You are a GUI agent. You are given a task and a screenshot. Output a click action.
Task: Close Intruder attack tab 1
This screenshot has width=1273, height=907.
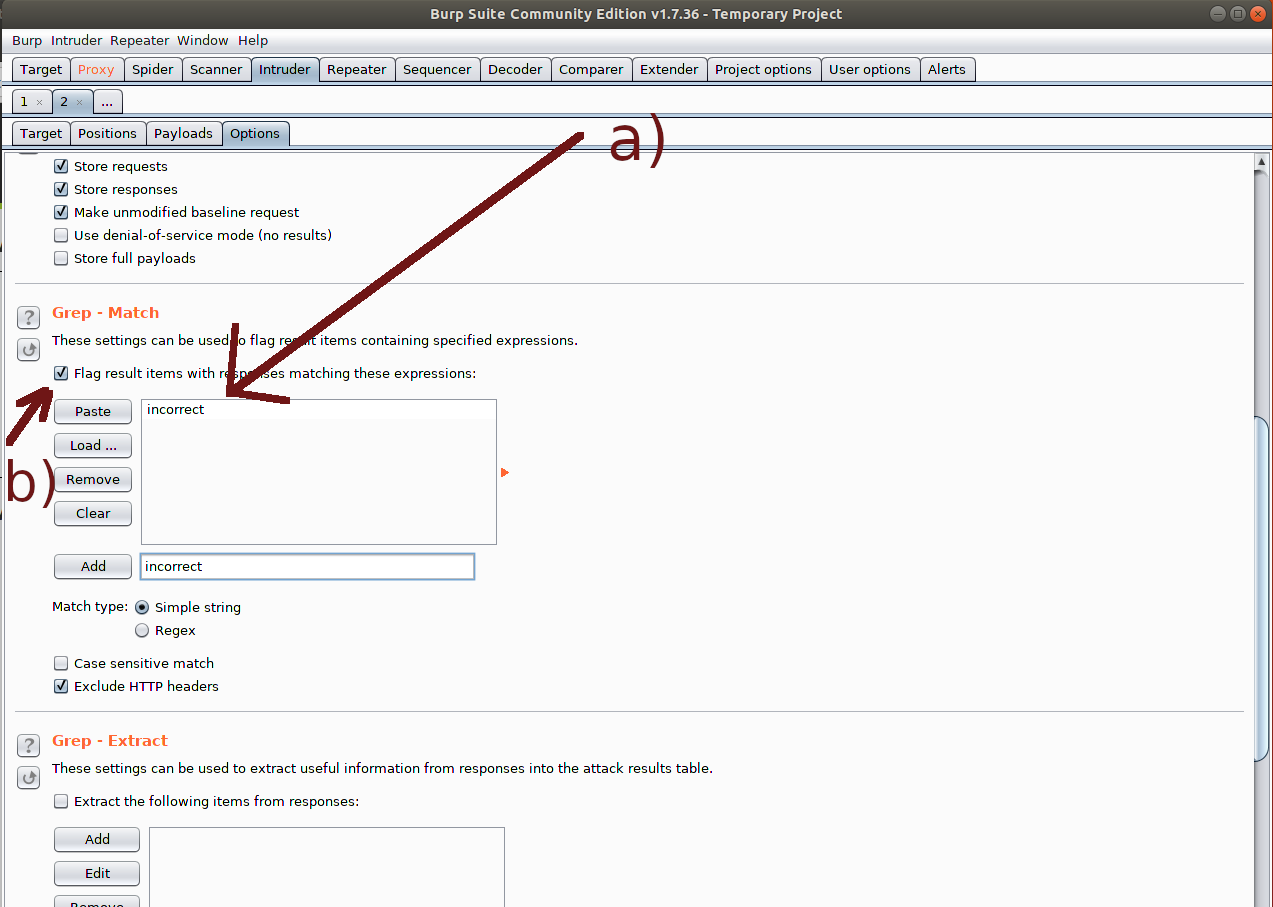[x=39, y=102]
